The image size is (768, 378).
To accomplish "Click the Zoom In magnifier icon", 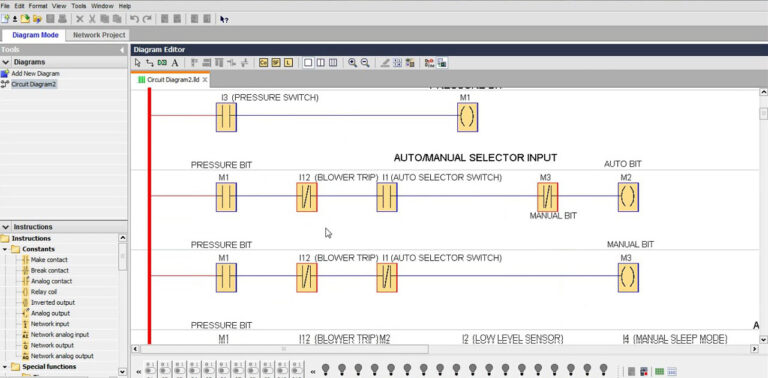I will (x=353, y=63).
